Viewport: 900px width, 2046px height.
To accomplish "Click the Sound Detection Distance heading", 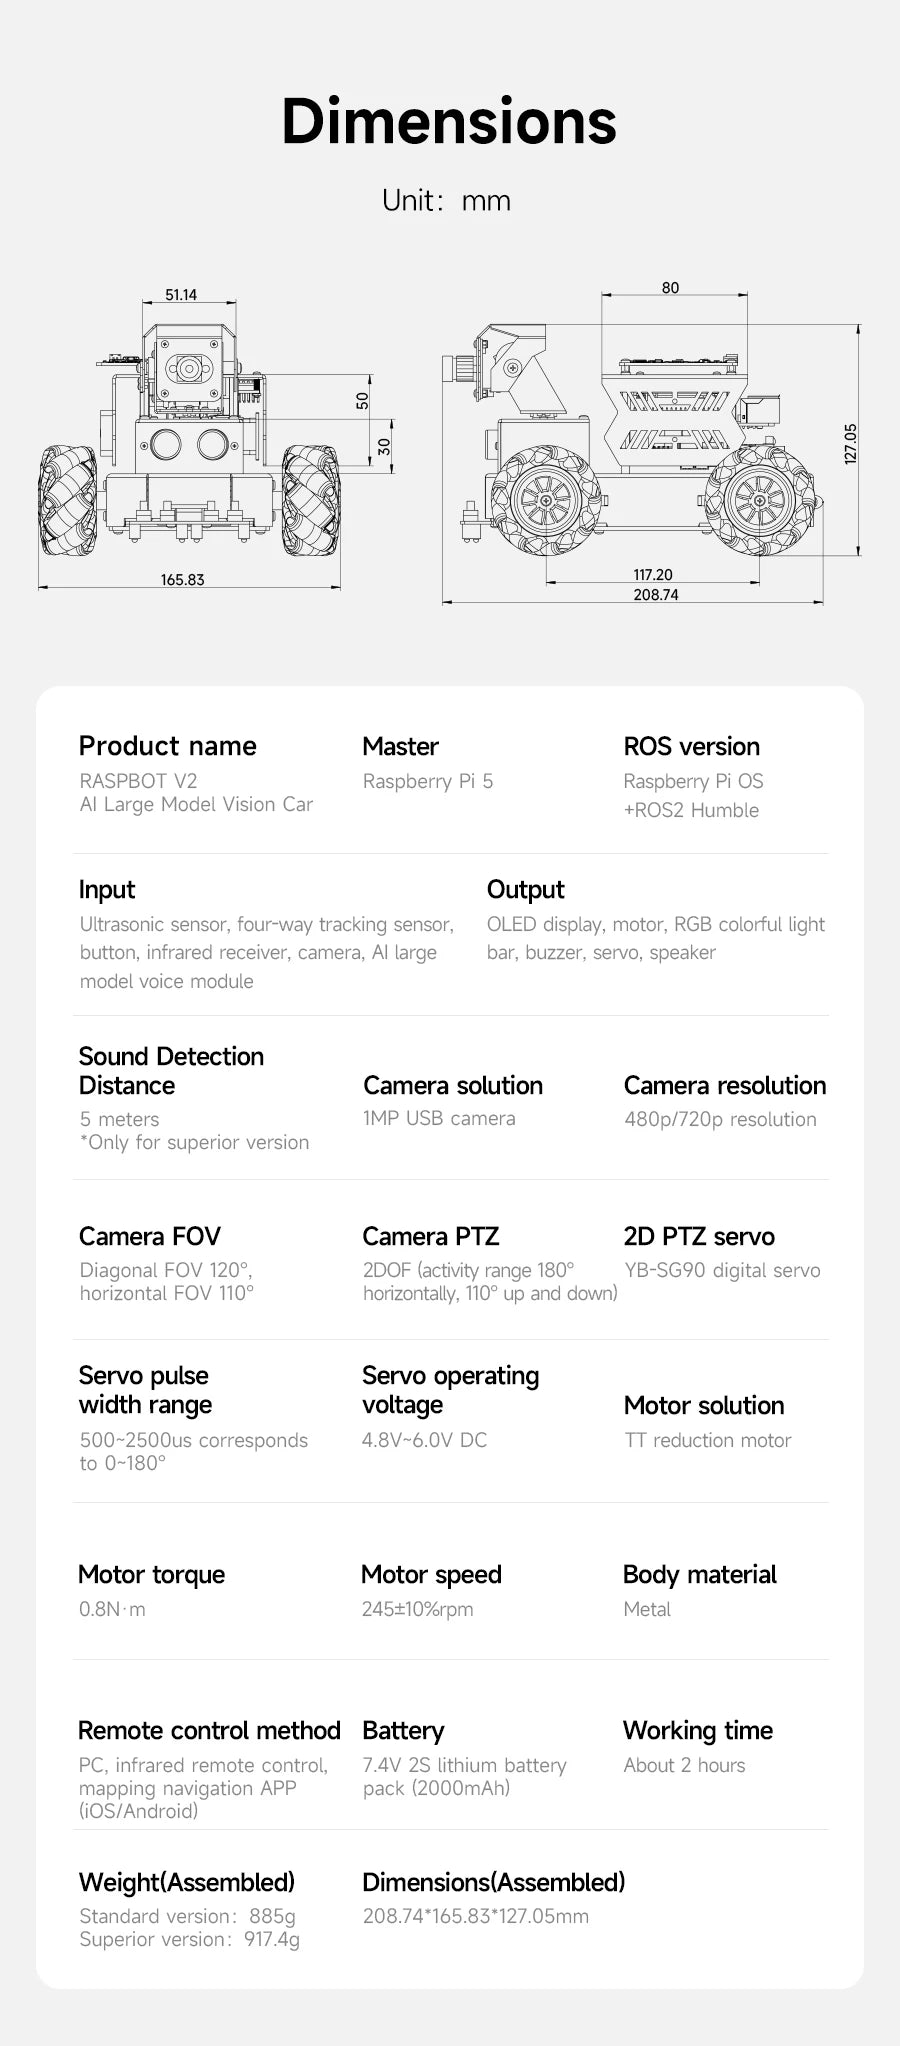I will pos(171,1070).
